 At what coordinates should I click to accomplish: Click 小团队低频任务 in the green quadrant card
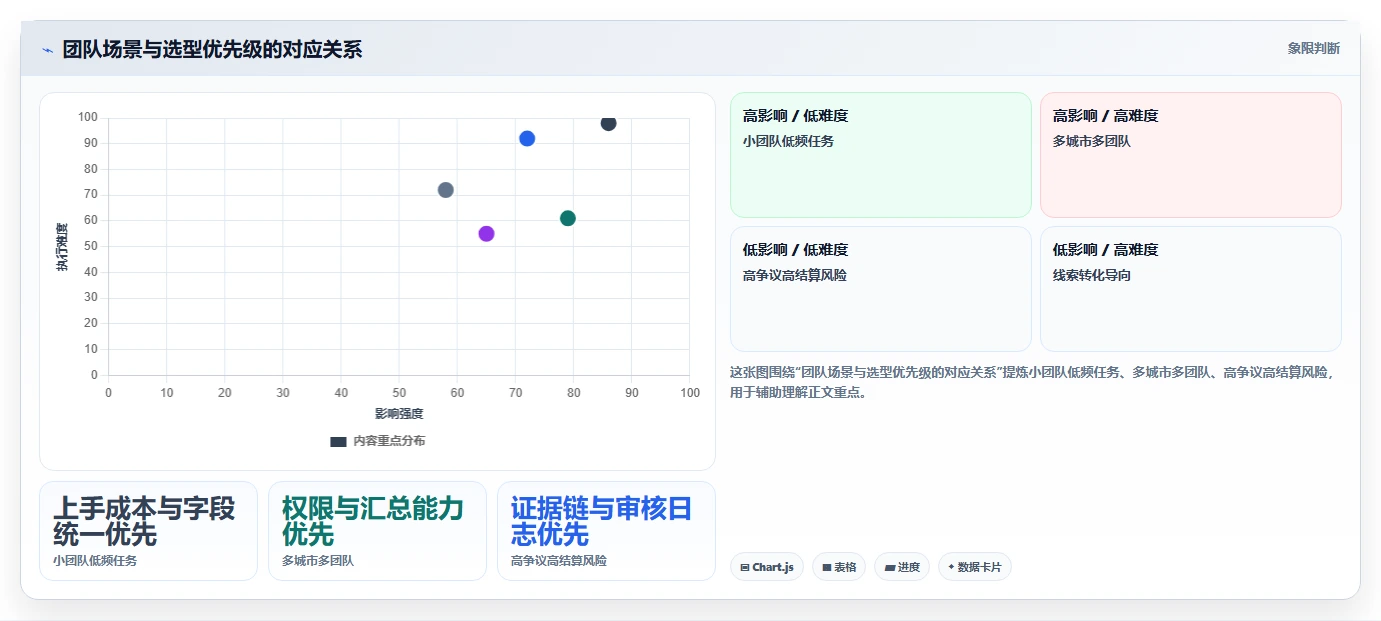pos(788,141)
